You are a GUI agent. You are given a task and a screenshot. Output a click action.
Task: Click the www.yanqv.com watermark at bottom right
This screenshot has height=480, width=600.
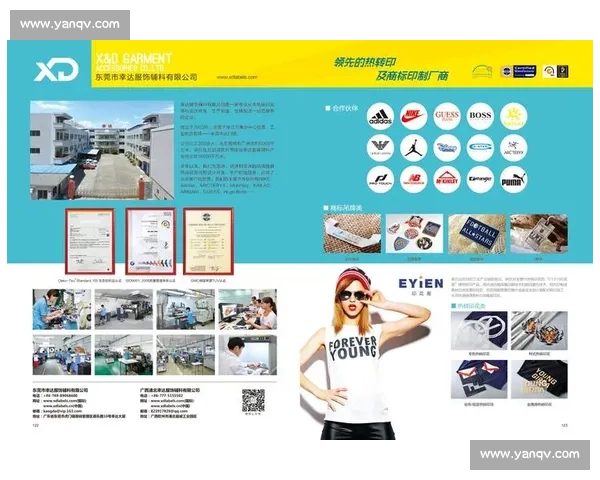(529, 455)
